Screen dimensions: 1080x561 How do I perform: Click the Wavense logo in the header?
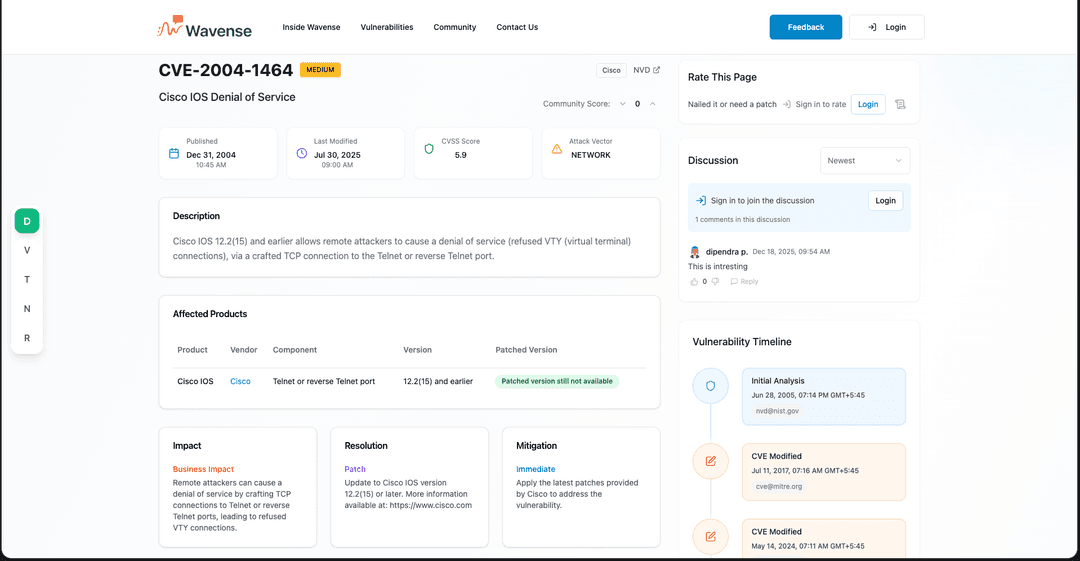205,28
